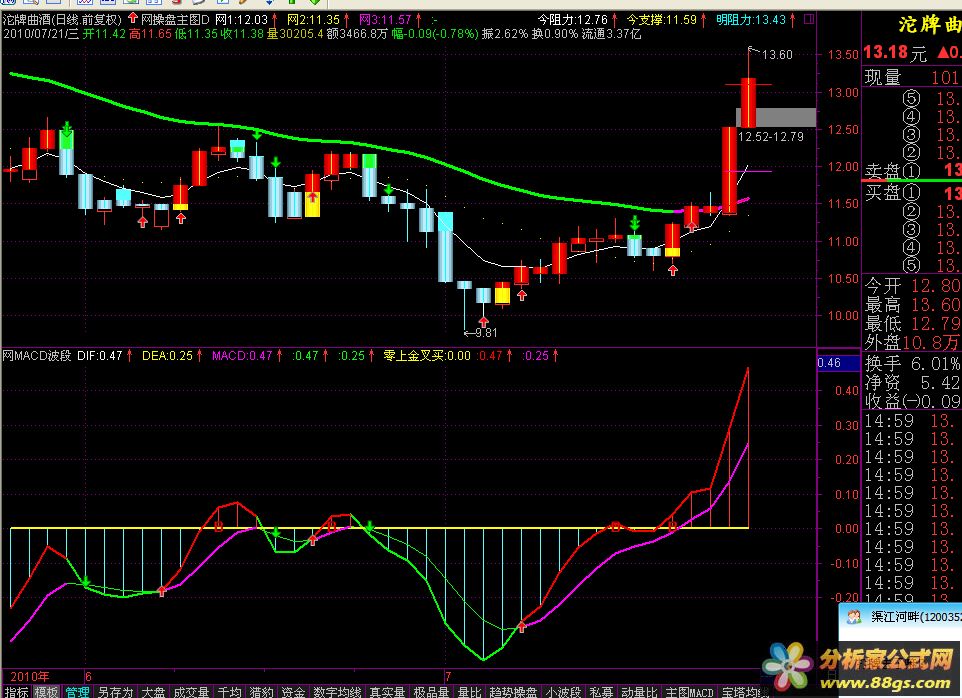Switch to the 真实量 indicator tab

click(388, 692)
